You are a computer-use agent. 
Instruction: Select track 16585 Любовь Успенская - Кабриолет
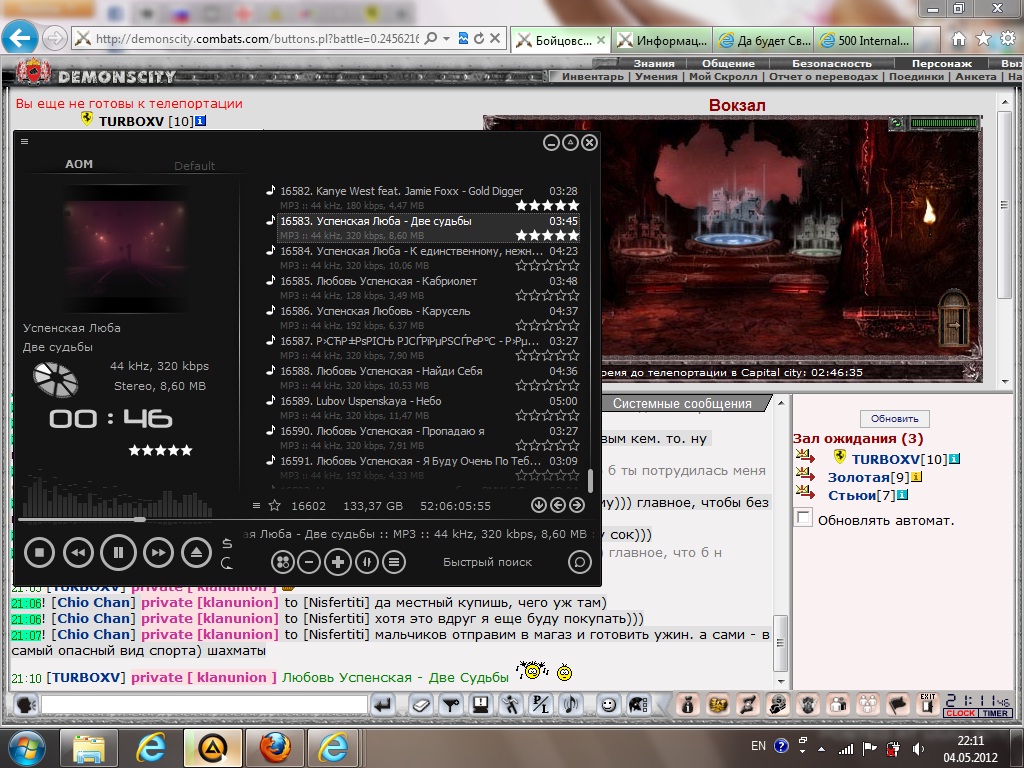(x=428, y=288)
